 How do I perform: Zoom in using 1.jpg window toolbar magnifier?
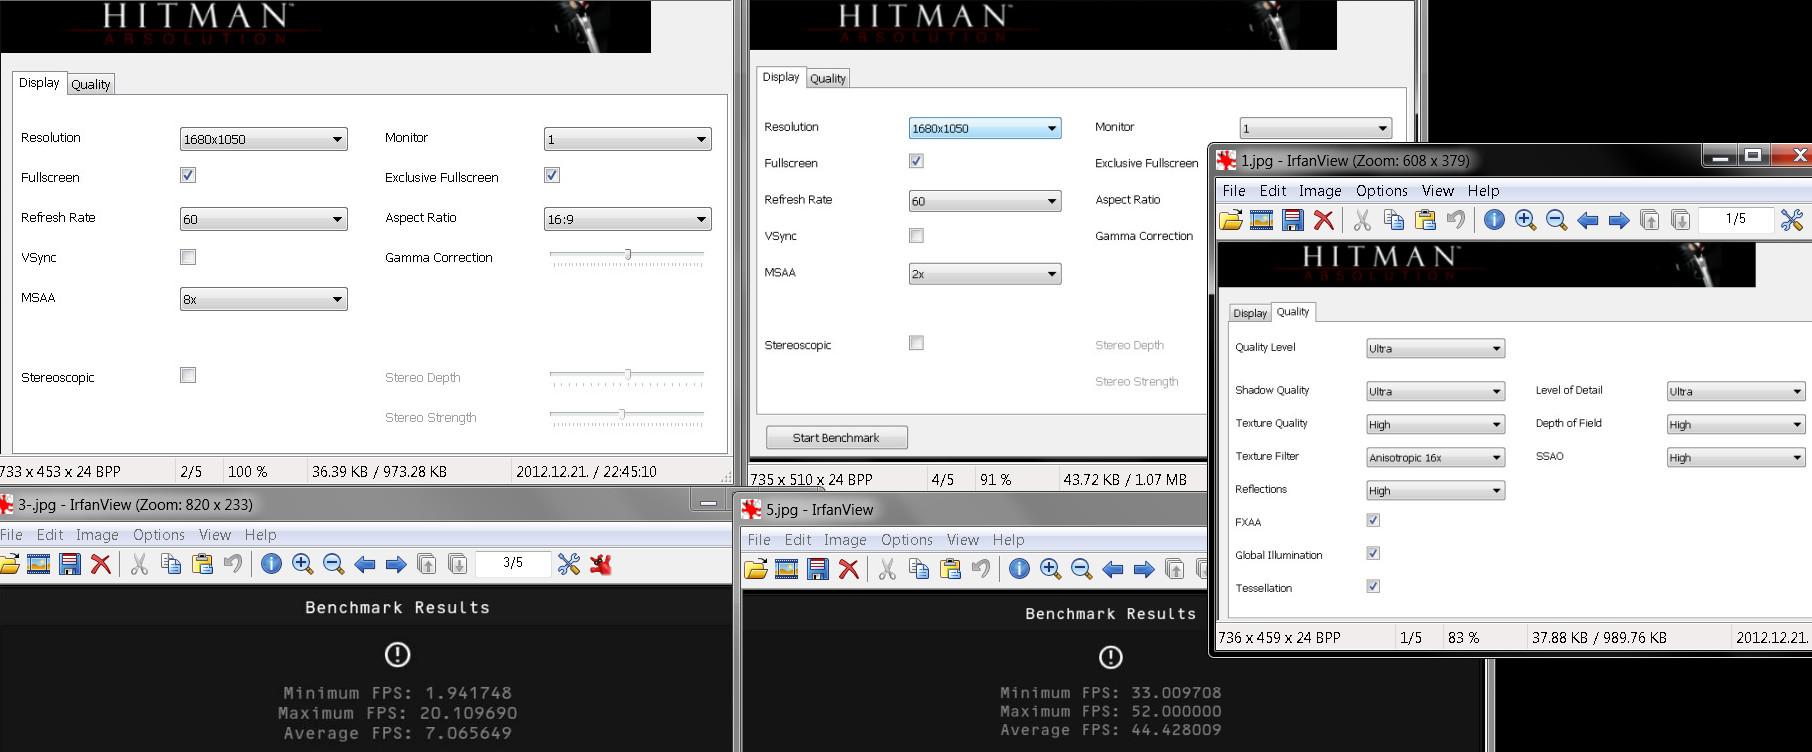(x=1525, y=220)
